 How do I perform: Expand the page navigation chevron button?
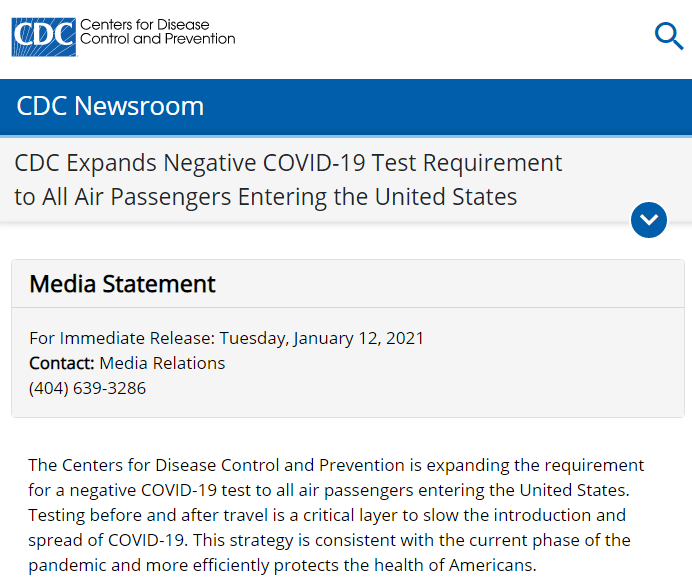coord(649,220)
